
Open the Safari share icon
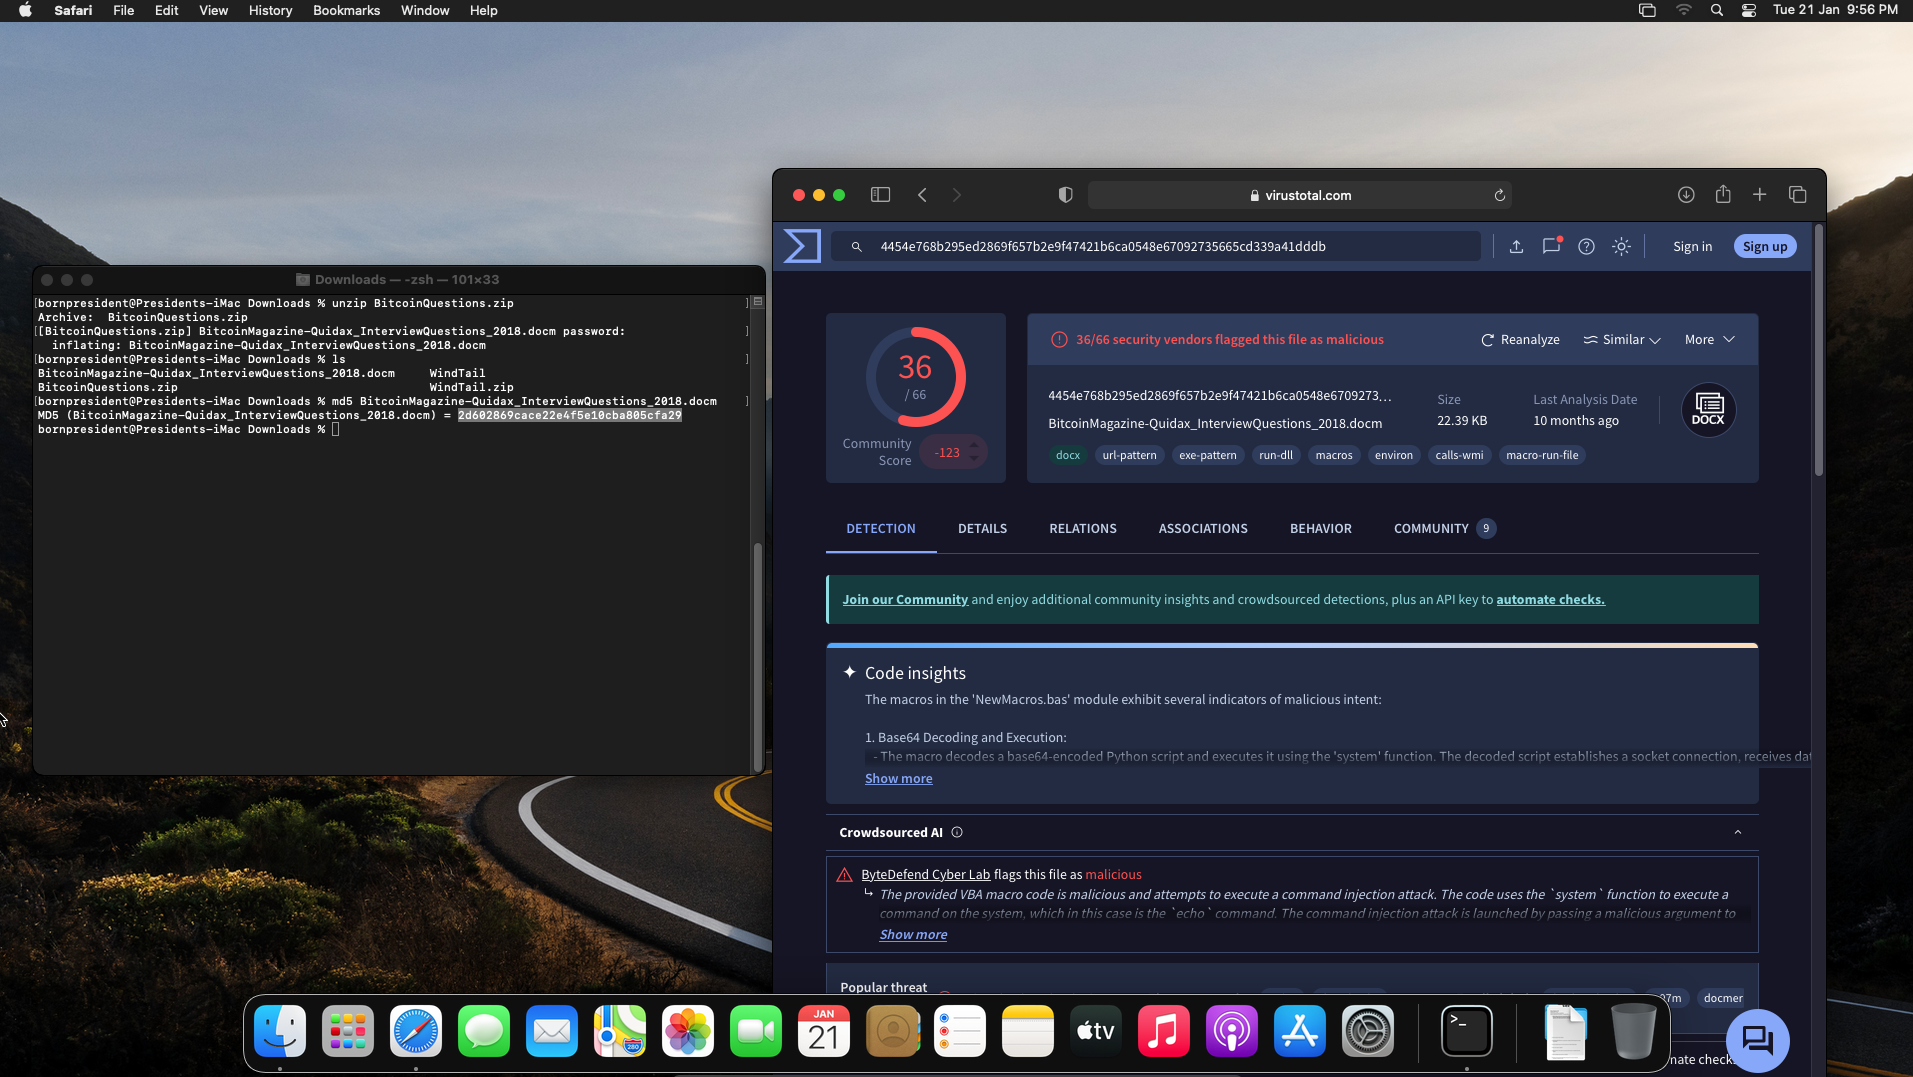[1723, 195]
